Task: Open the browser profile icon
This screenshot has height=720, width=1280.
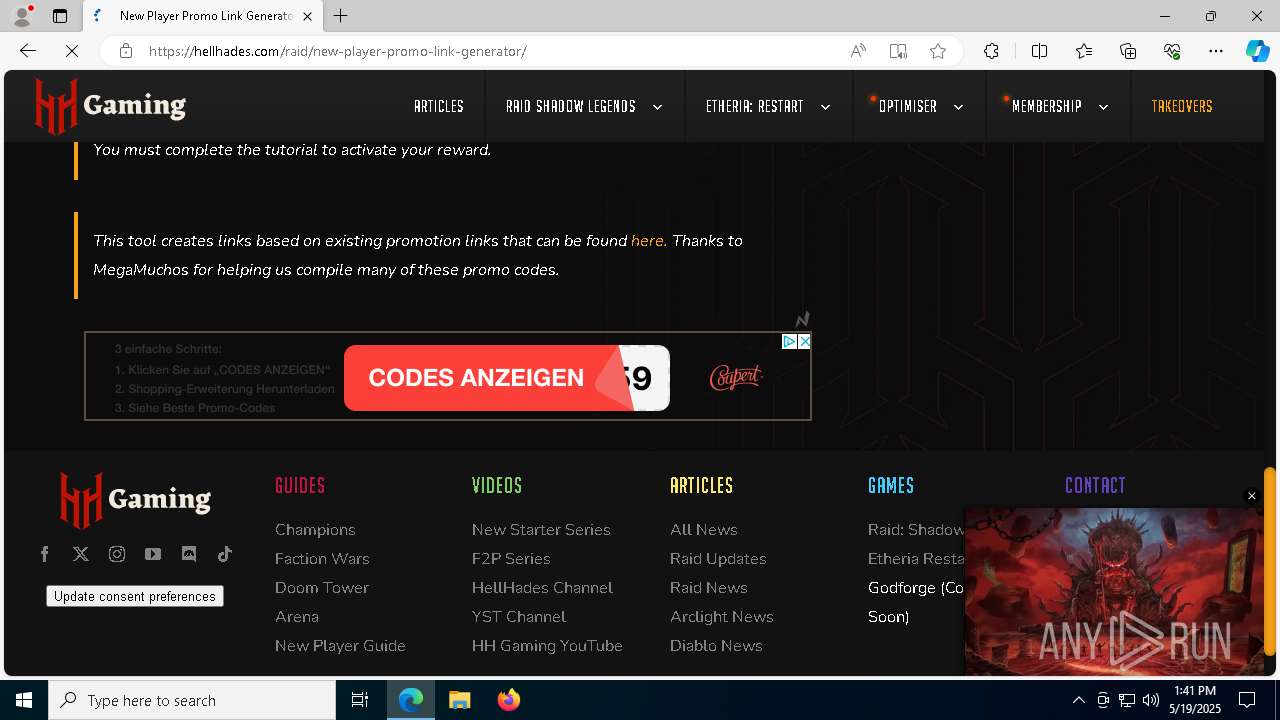Action: click(21, 16)
